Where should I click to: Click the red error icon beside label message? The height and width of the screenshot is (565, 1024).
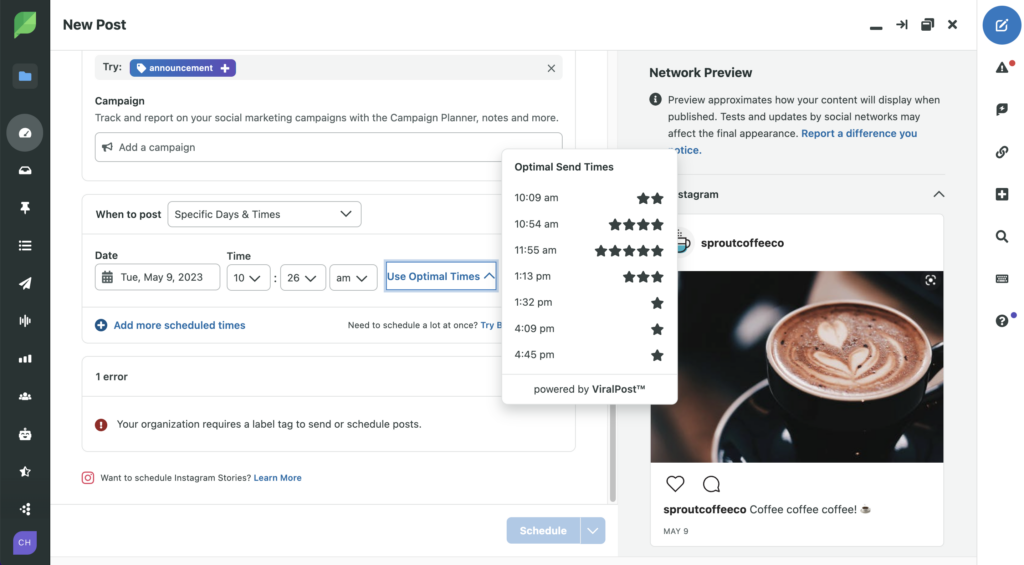[x=101, y=425]
